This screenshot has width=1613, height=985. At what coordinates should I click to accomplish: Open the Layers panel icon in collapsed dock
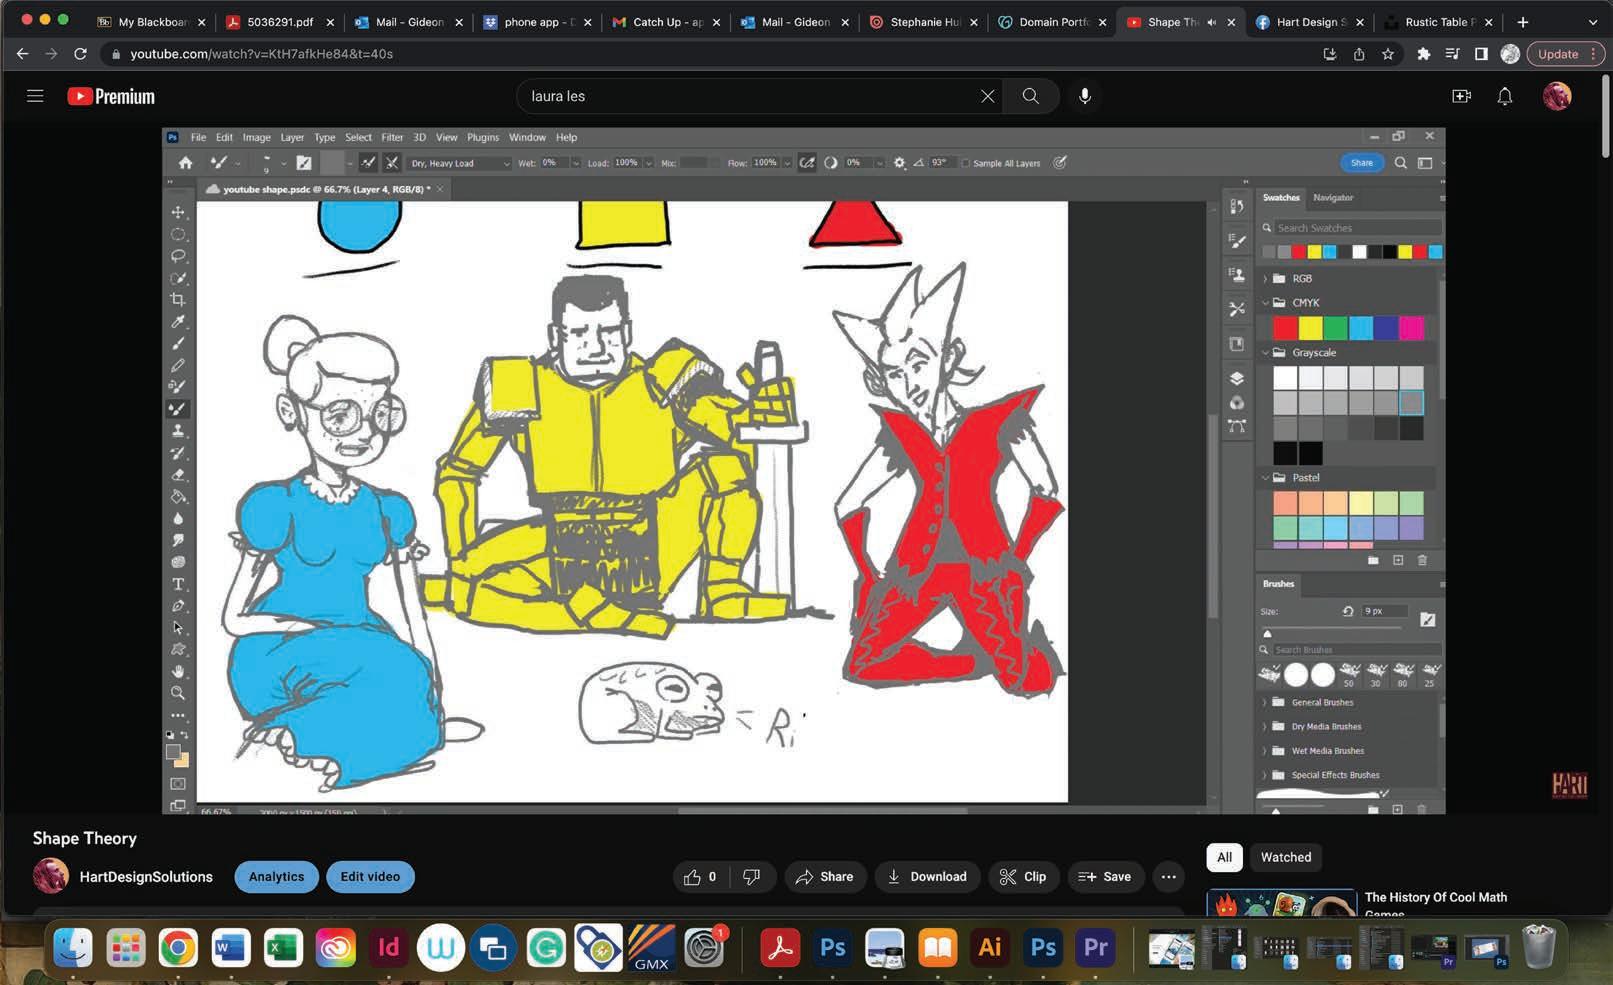1237,378
